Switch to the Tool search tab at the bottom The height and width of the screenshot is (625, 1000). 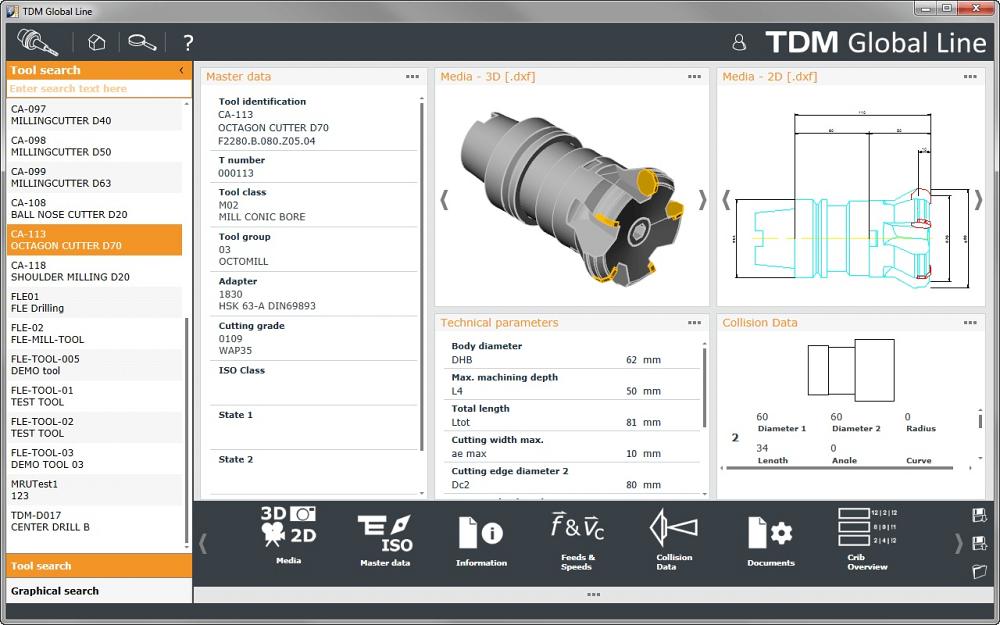pyautogui.click(x=99, y=566)
